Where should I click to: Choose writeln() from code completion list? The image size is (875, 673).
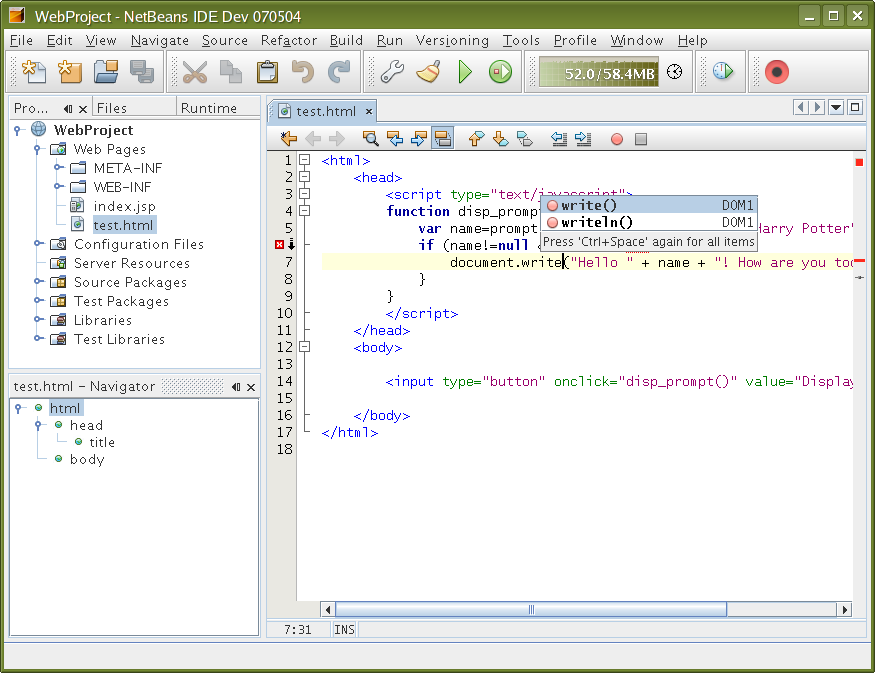tap(649, 222)
